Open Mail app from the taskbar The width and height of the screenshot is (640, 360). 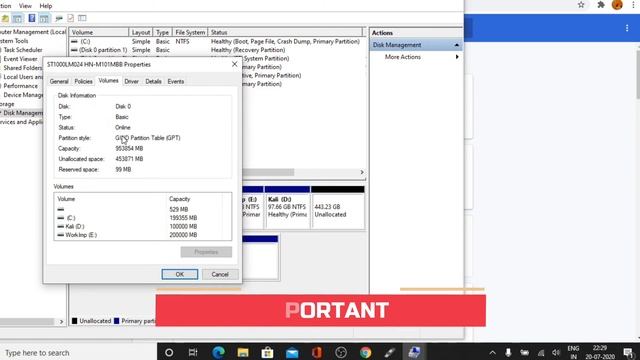(292, 353)
